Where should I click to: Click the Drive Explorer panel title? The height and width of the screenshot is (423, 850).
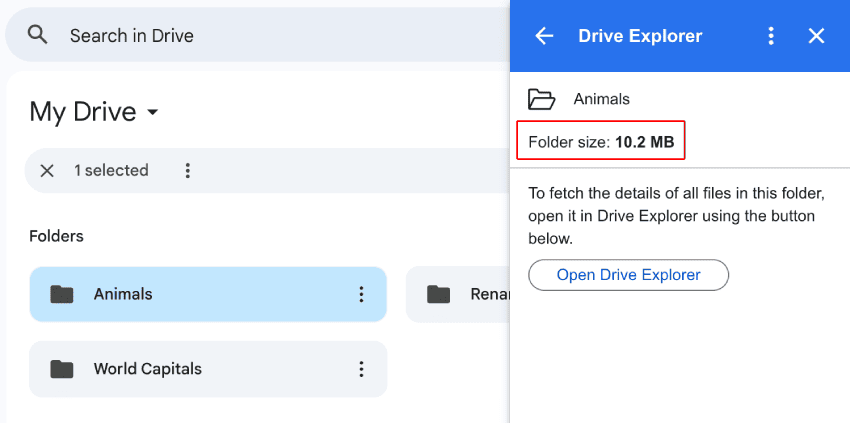pos(640,36)
